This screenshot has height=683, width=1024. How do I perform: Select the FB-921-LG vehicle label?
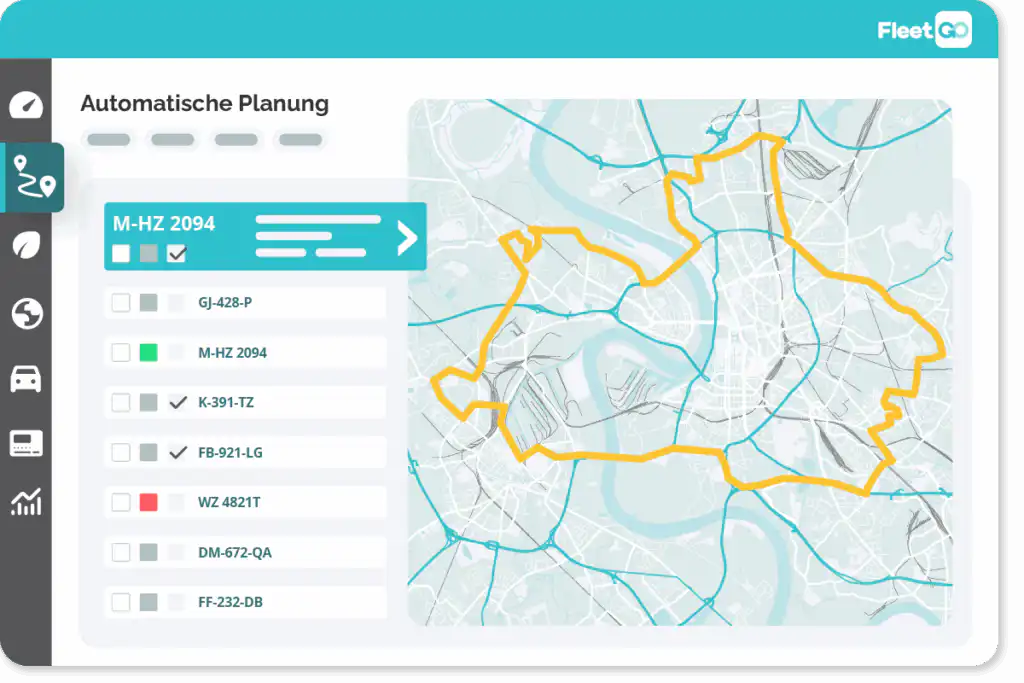(231, 453)
